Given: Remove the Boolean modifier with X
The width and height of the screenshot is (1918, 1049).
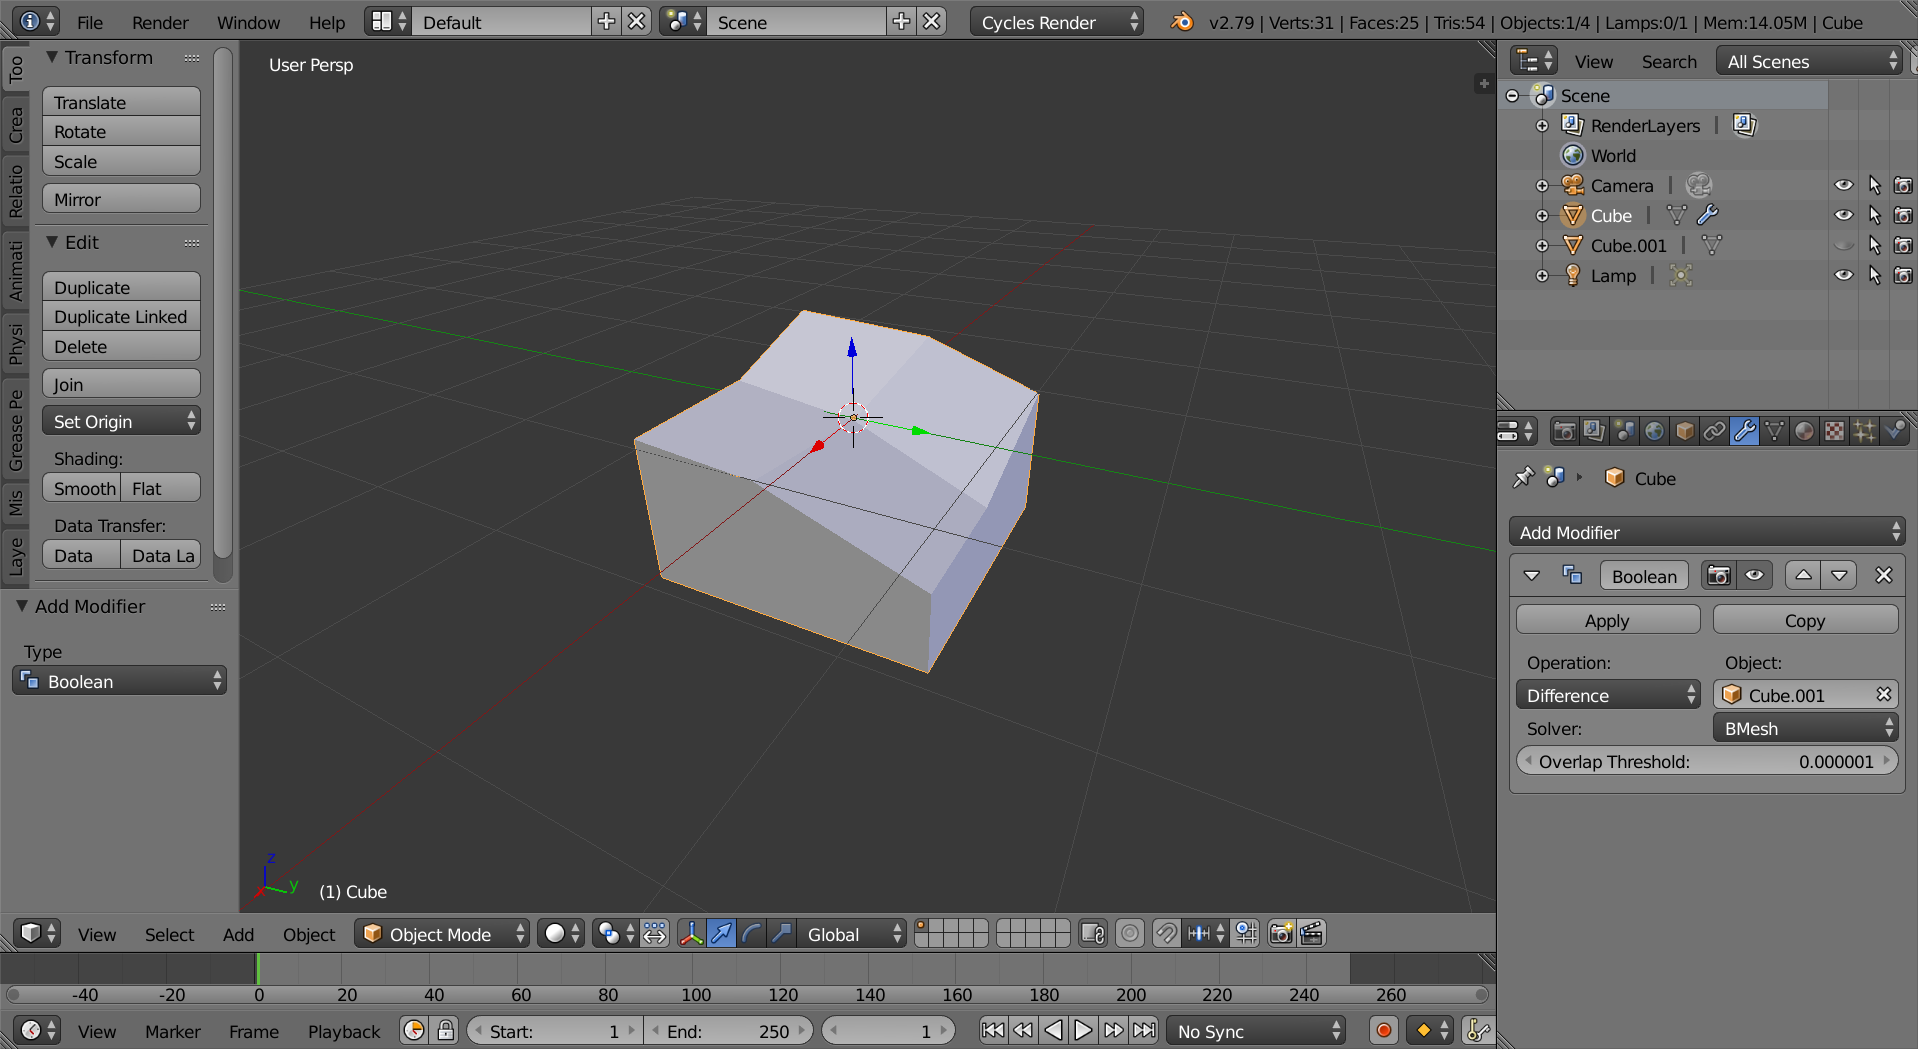Looking at the screenshot, I should point(1884,576).
